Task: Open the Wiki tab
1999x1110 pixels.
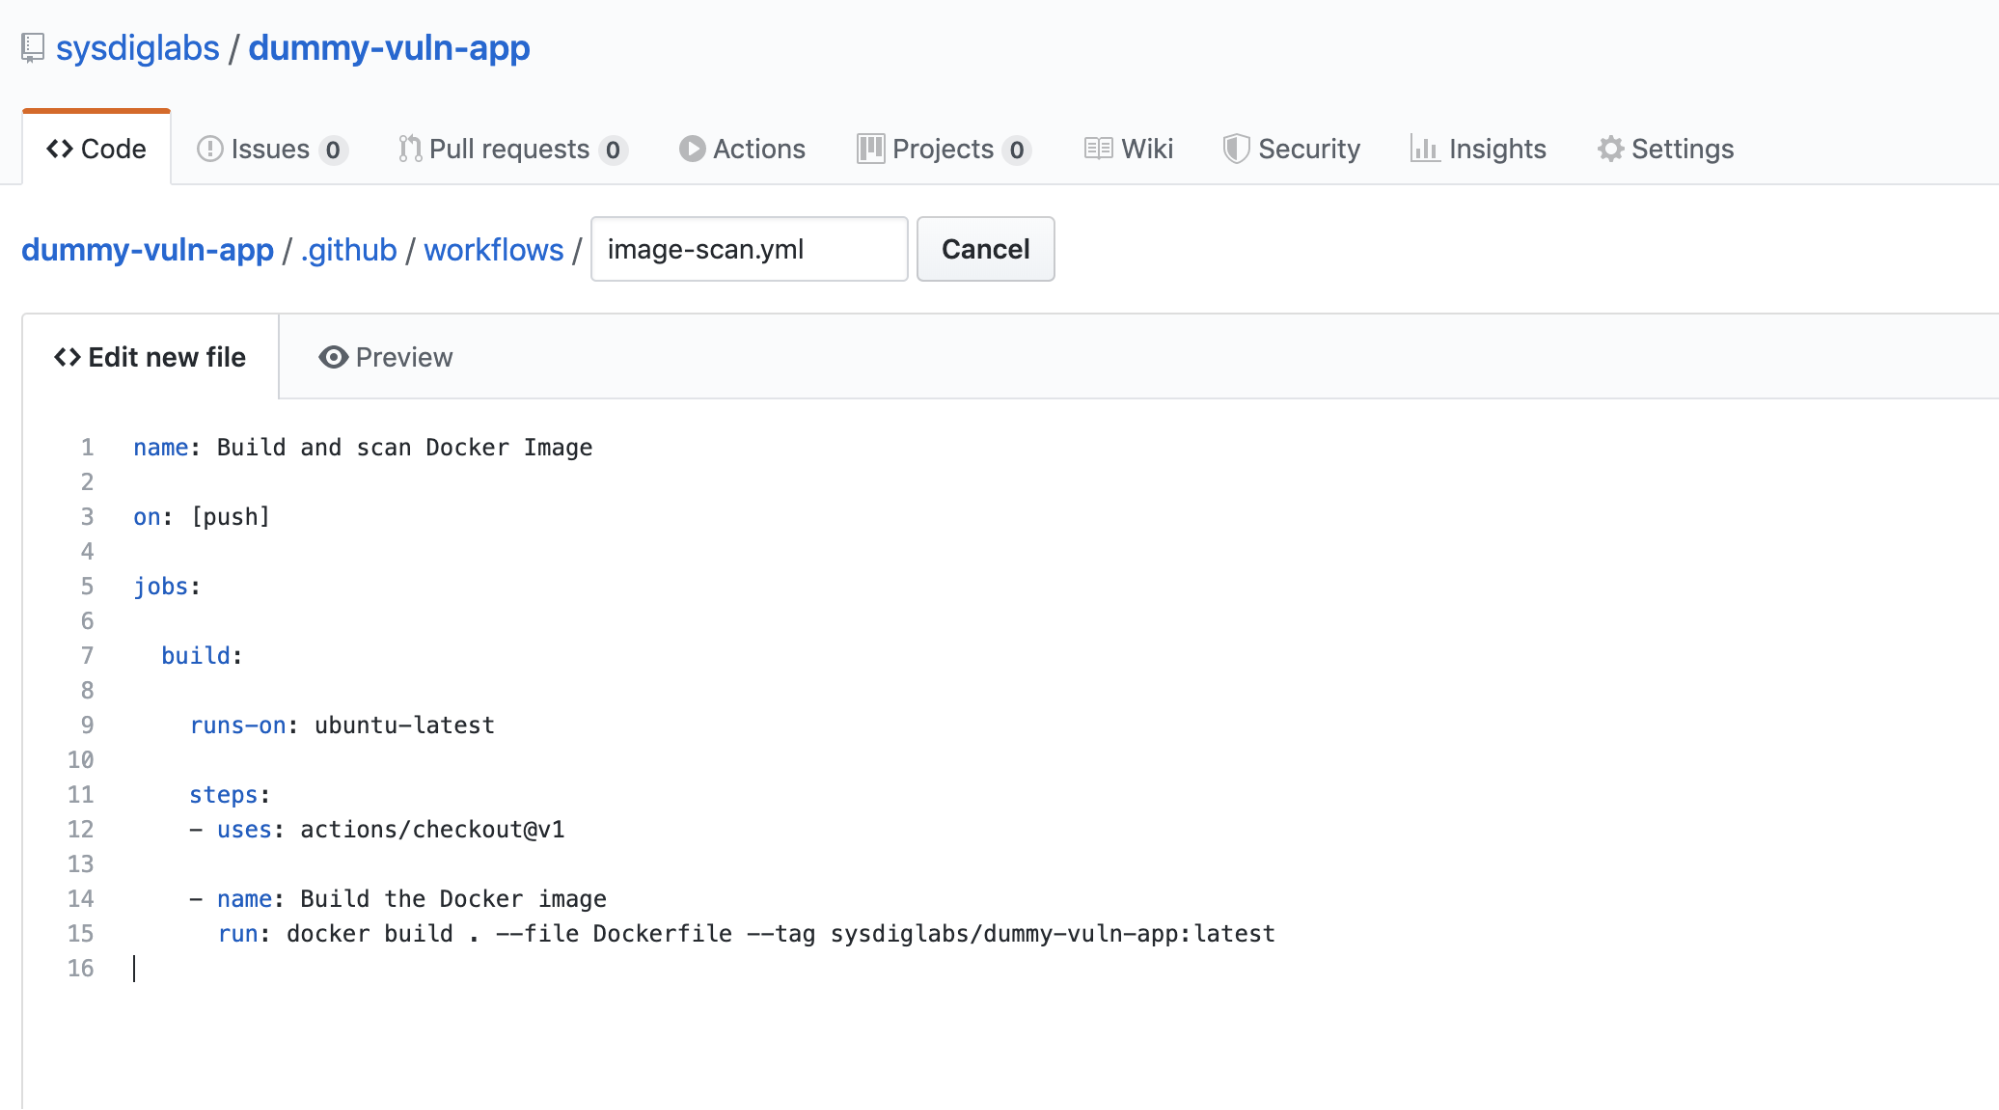Action: (x=1128, y=149)
